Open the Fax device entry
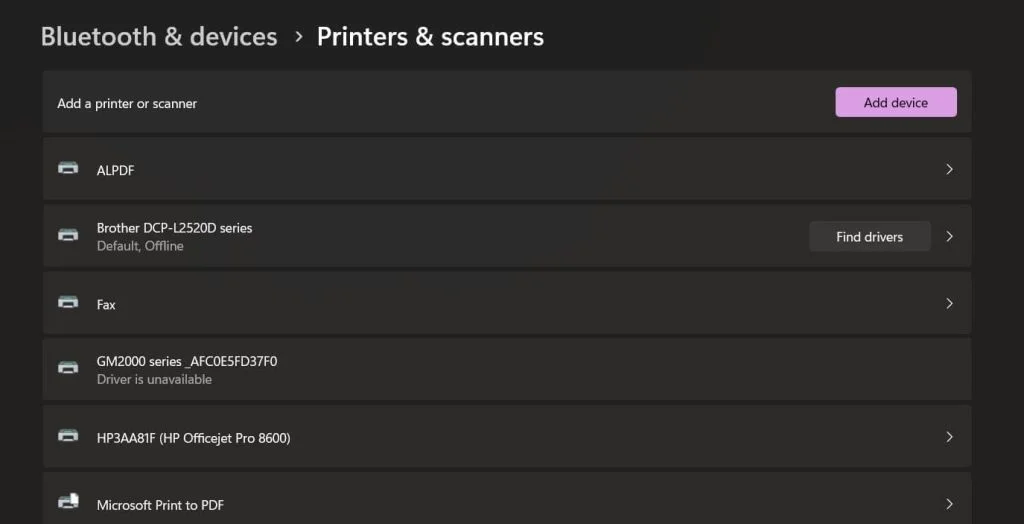Viewport: 1024px width, 524px height. click(106, 304)
